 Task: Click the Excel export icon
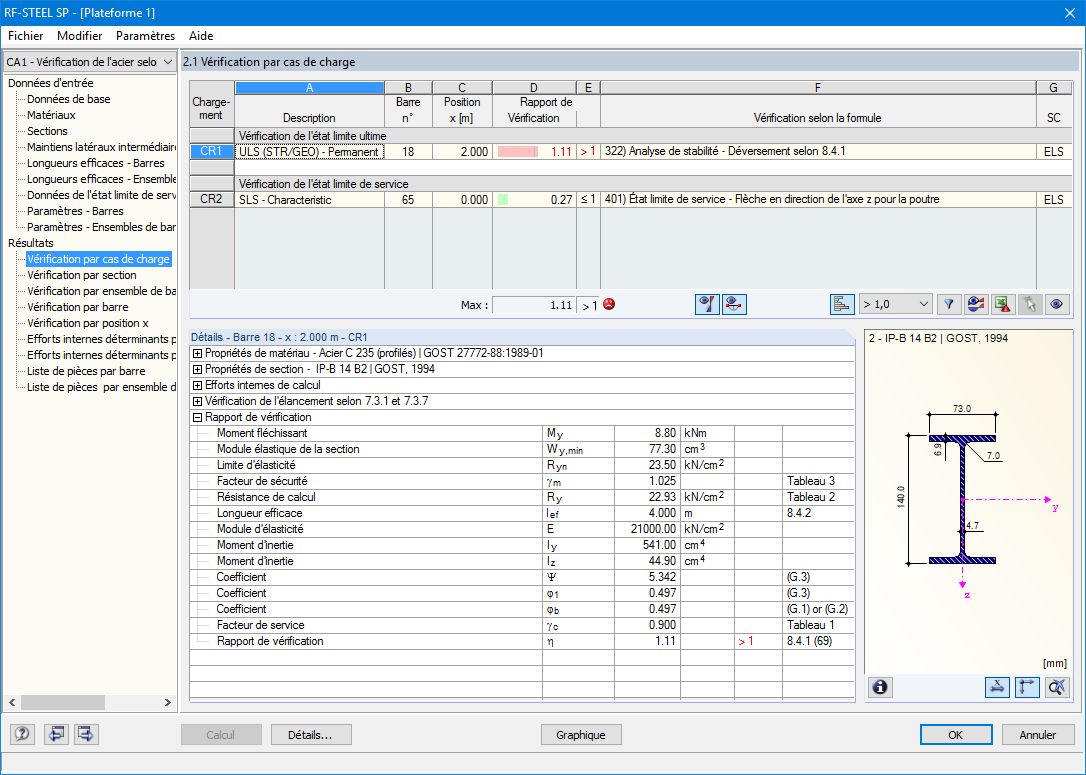[1003, 304]
